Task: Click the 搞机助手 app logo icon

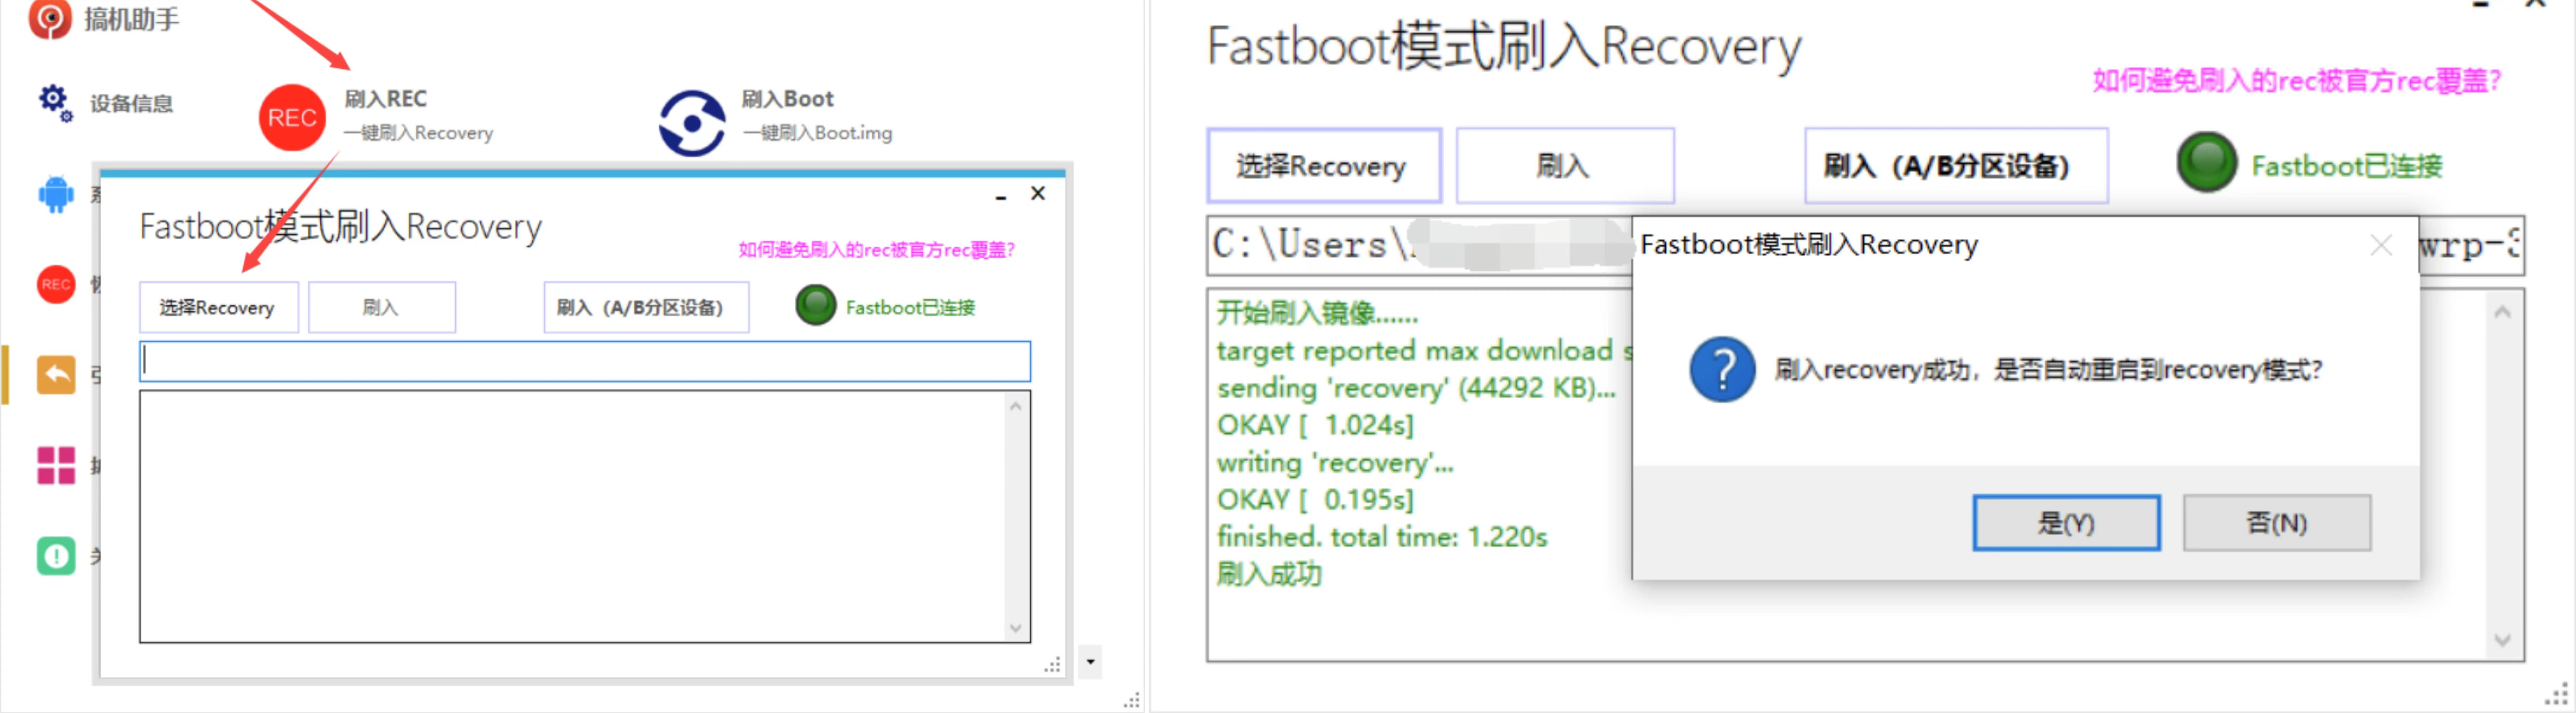Action: [x=50, y=19]
